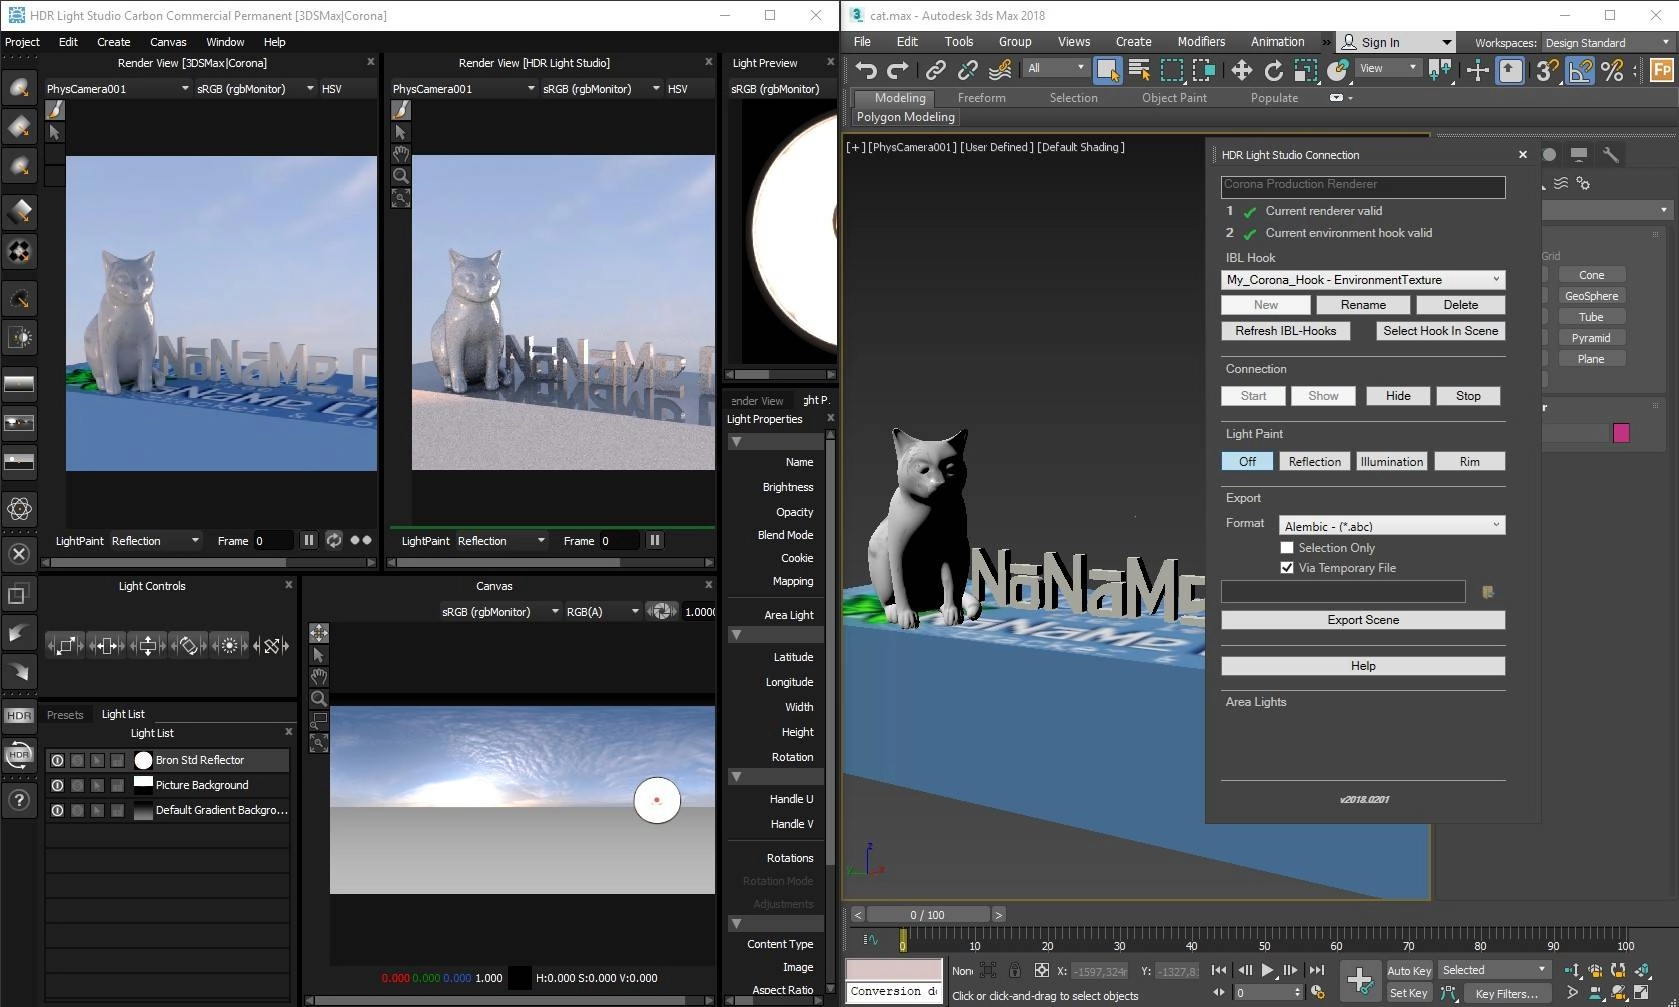This screenshot has height=1007, width=1679.
Task: Activate the Select Object arrow tool in 3ds Max
Action: point(1107,70)
